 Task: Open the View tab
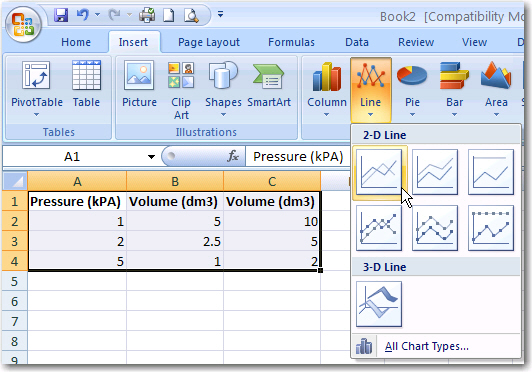click(474, 42)
